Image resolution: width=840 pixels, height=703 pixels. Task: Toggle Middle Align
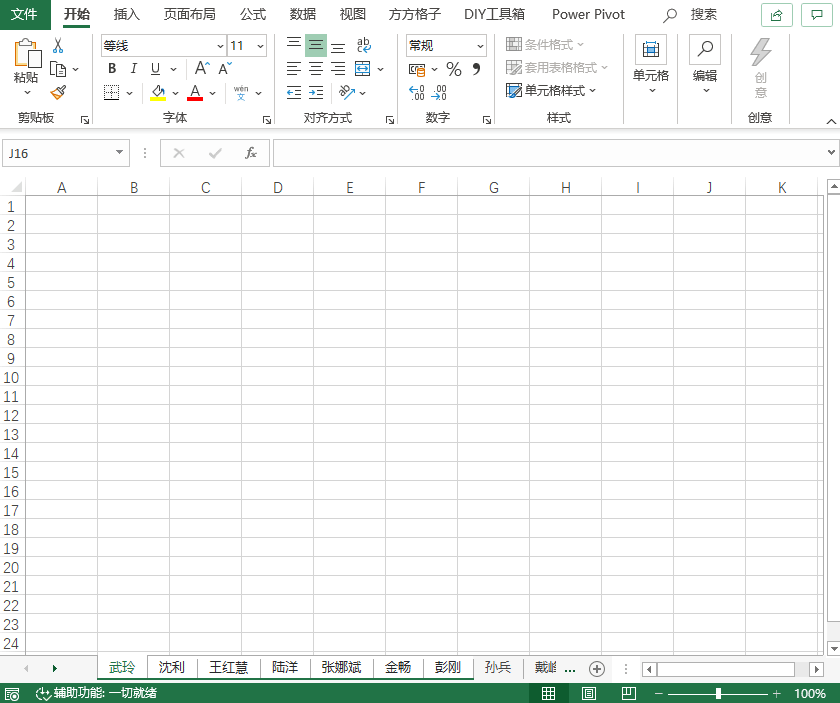click(x=316, y=45)
